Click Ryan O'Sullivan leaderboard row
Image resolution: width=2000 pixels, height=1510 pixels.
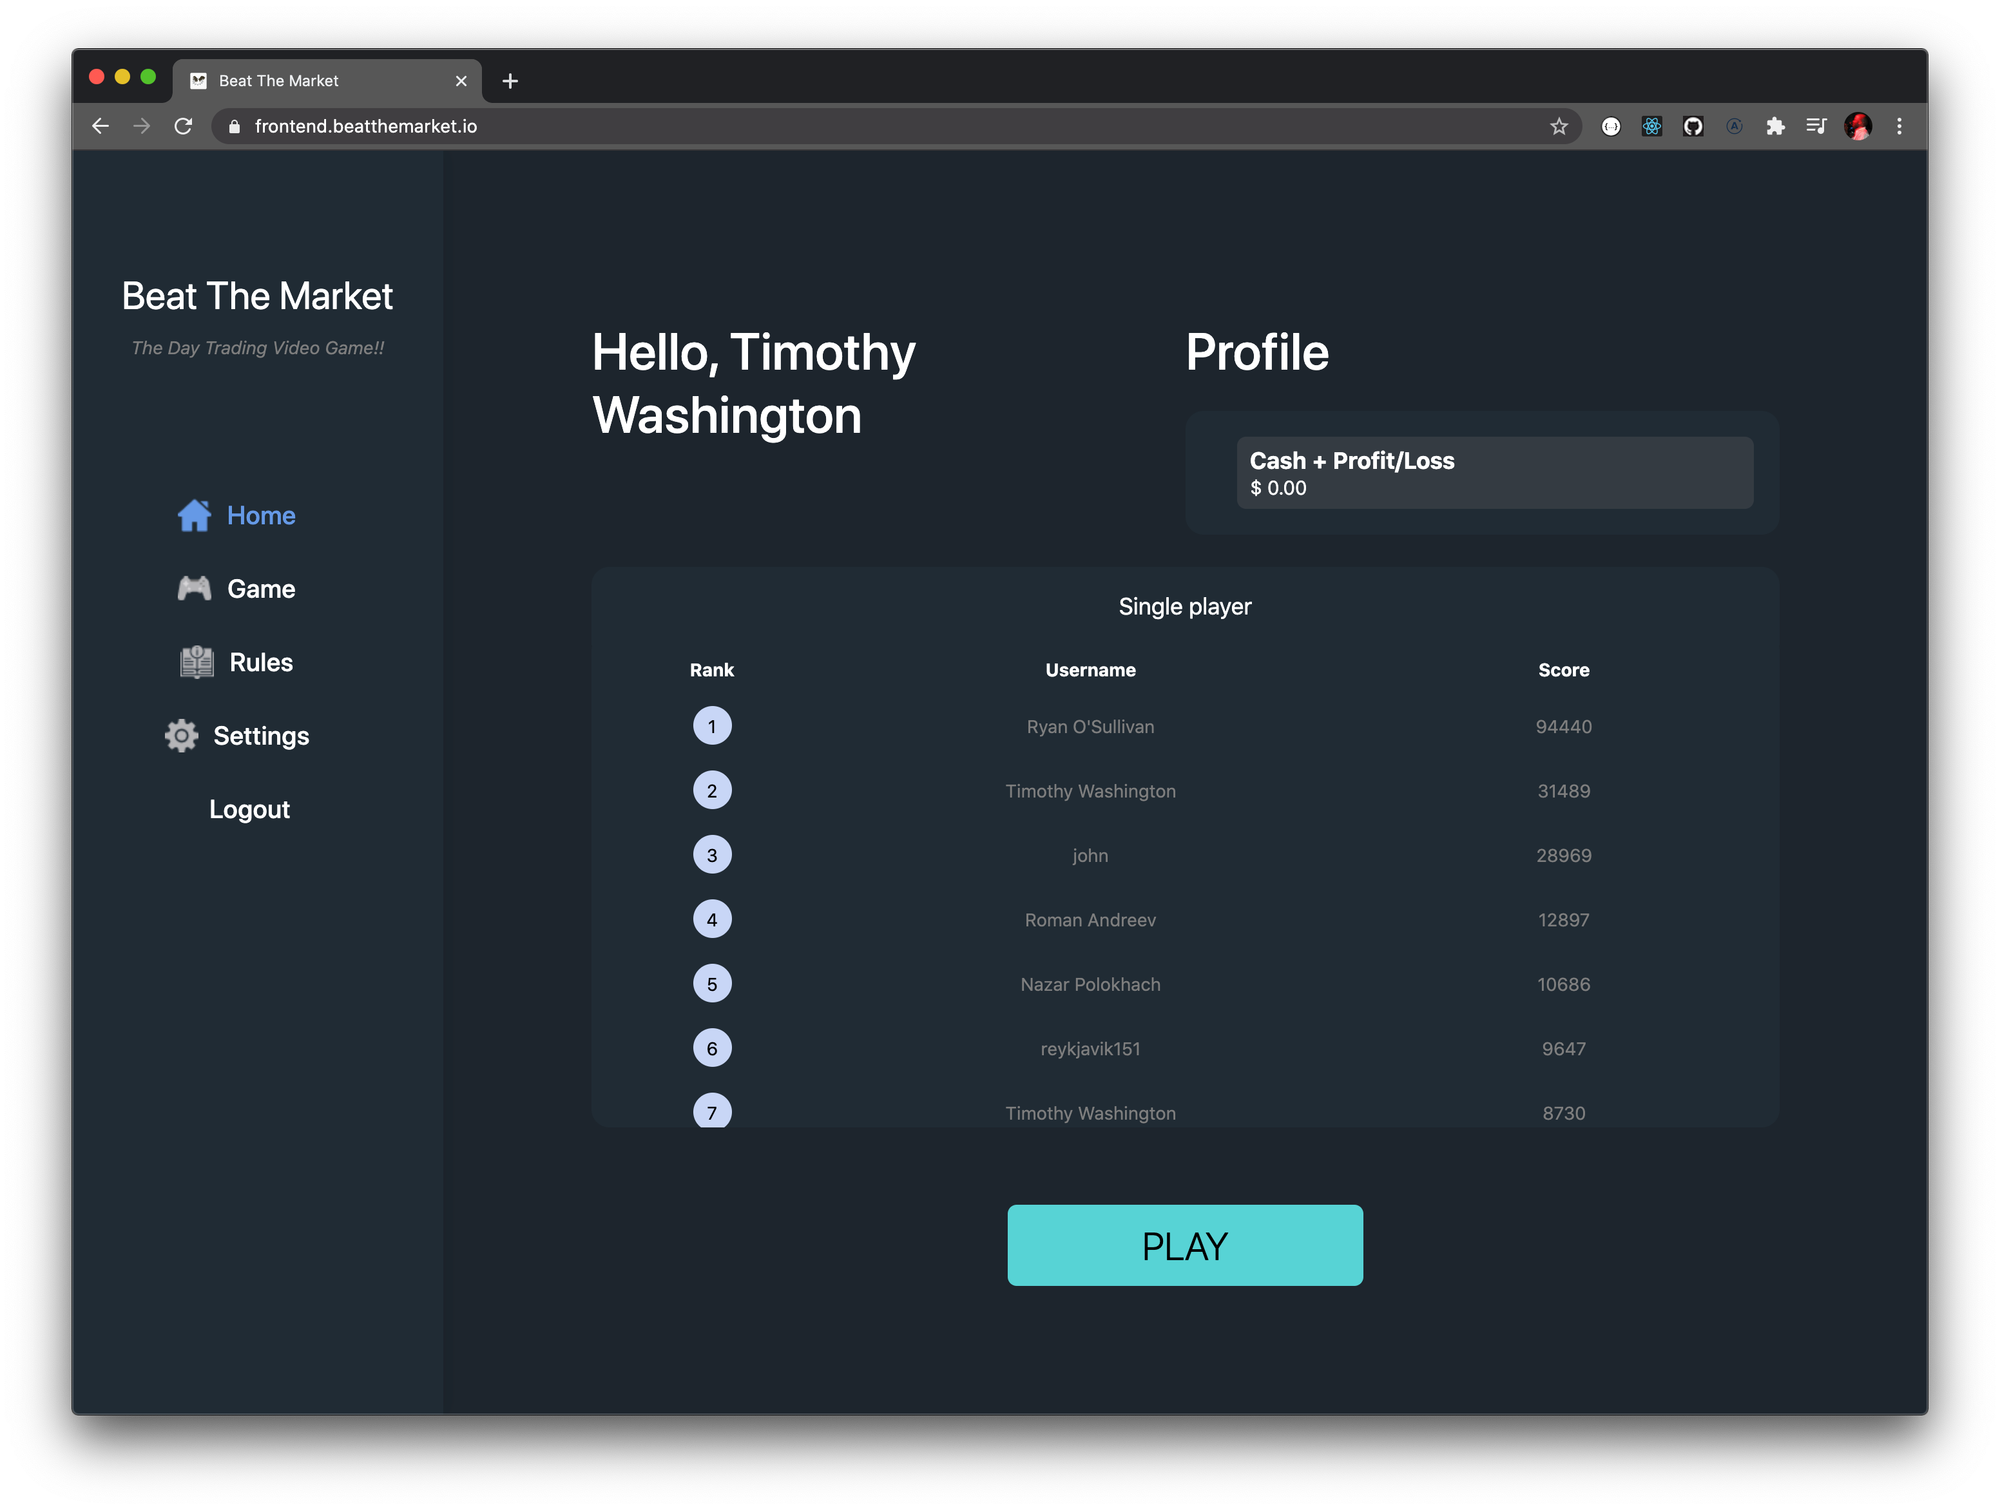coord(1090,727)
